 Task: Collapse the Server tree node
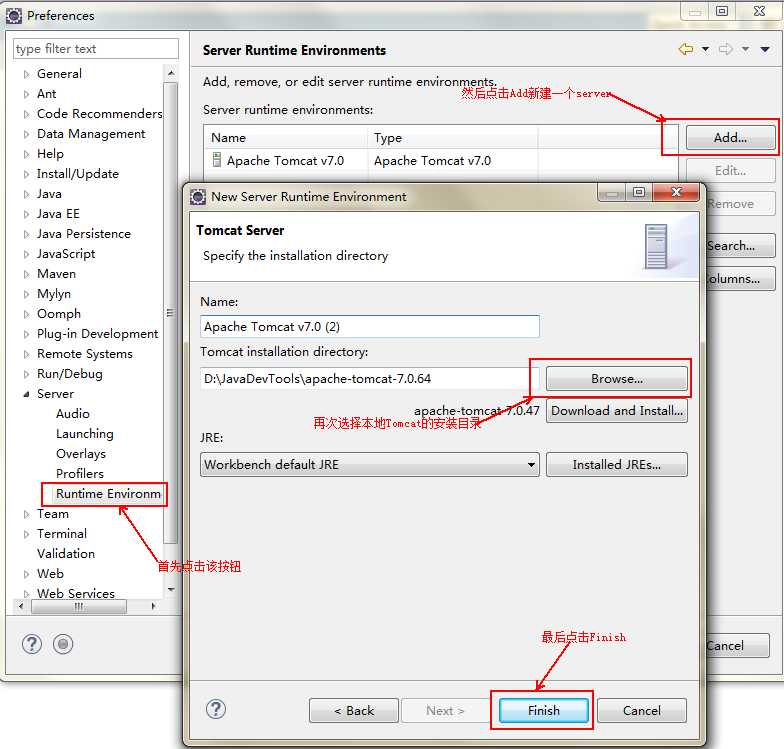(26, 394)
